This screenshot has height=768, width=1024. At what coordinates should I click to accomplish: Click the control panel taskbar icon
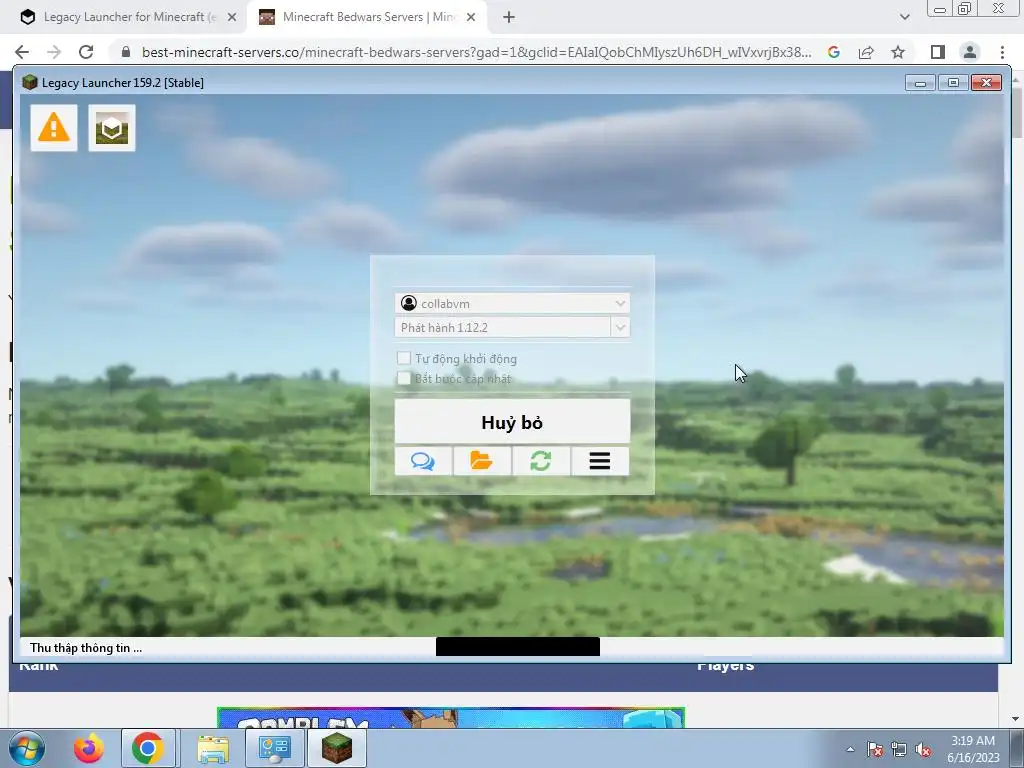coord(274,748)
